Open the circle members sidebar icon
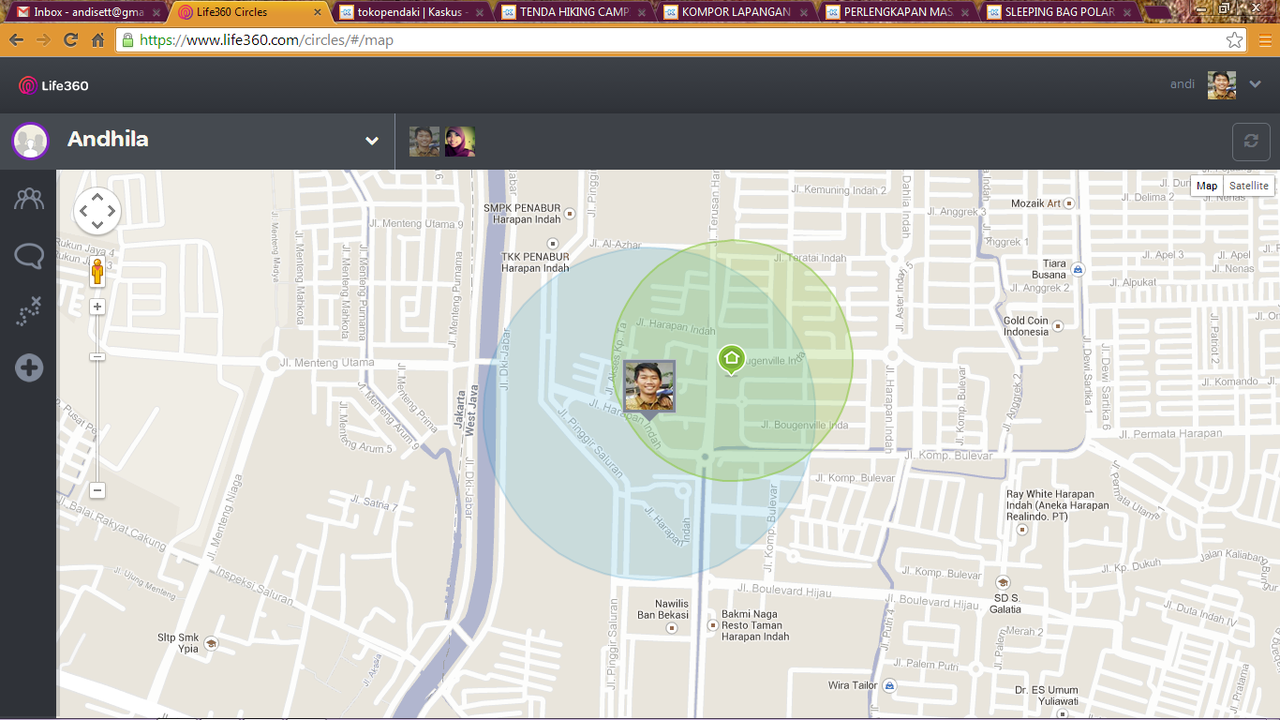1280x720 pixels. point(29,199)
